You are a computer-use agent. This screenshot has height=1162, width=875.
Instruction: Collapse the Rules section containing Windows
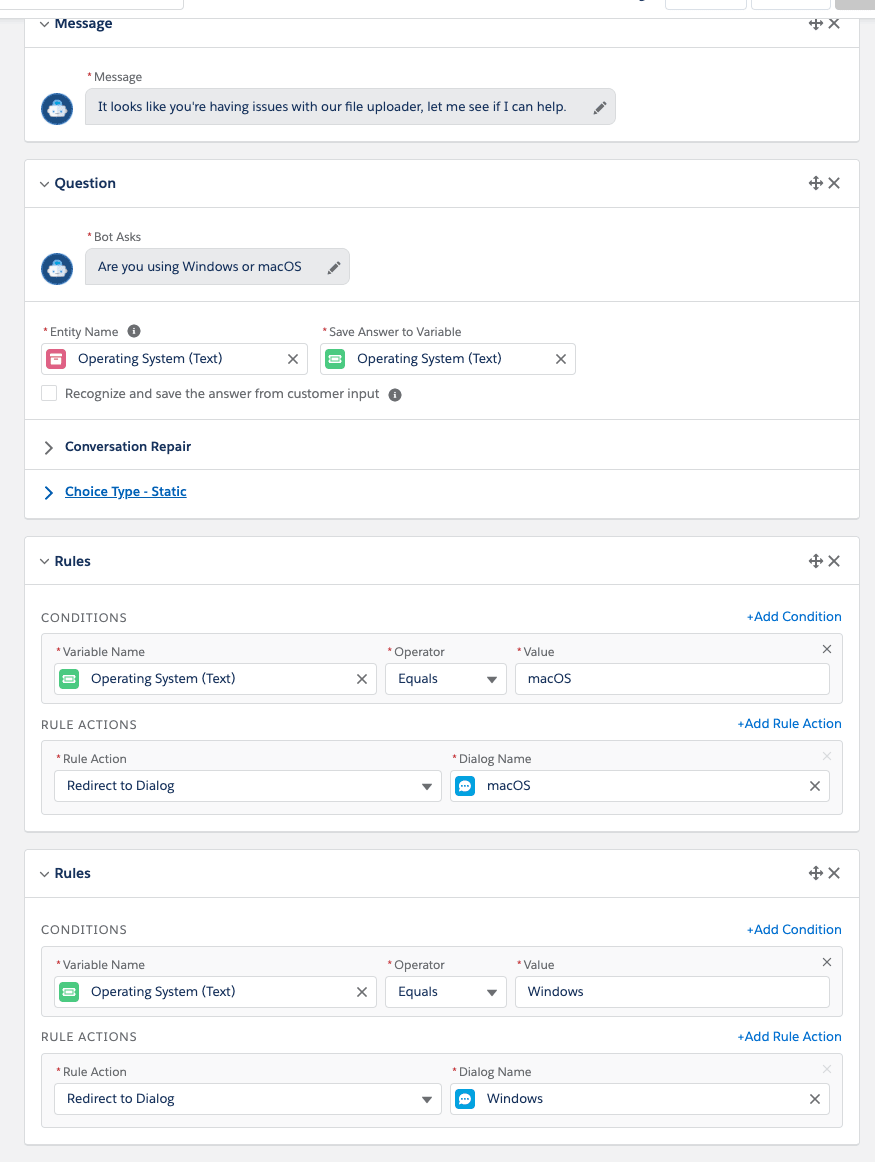coord(44,874)
